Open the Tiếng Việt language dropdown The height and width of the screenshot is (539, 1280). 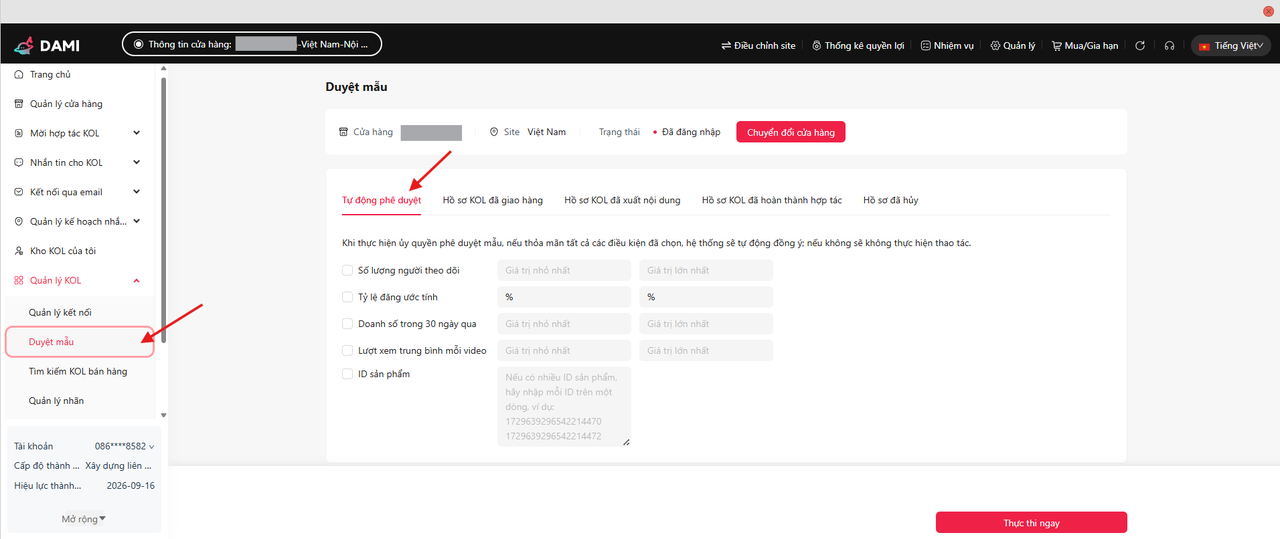1231,45
